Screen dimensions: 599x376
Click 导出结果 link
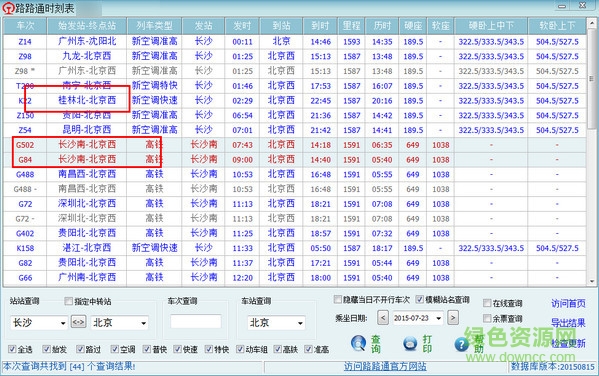568,323
